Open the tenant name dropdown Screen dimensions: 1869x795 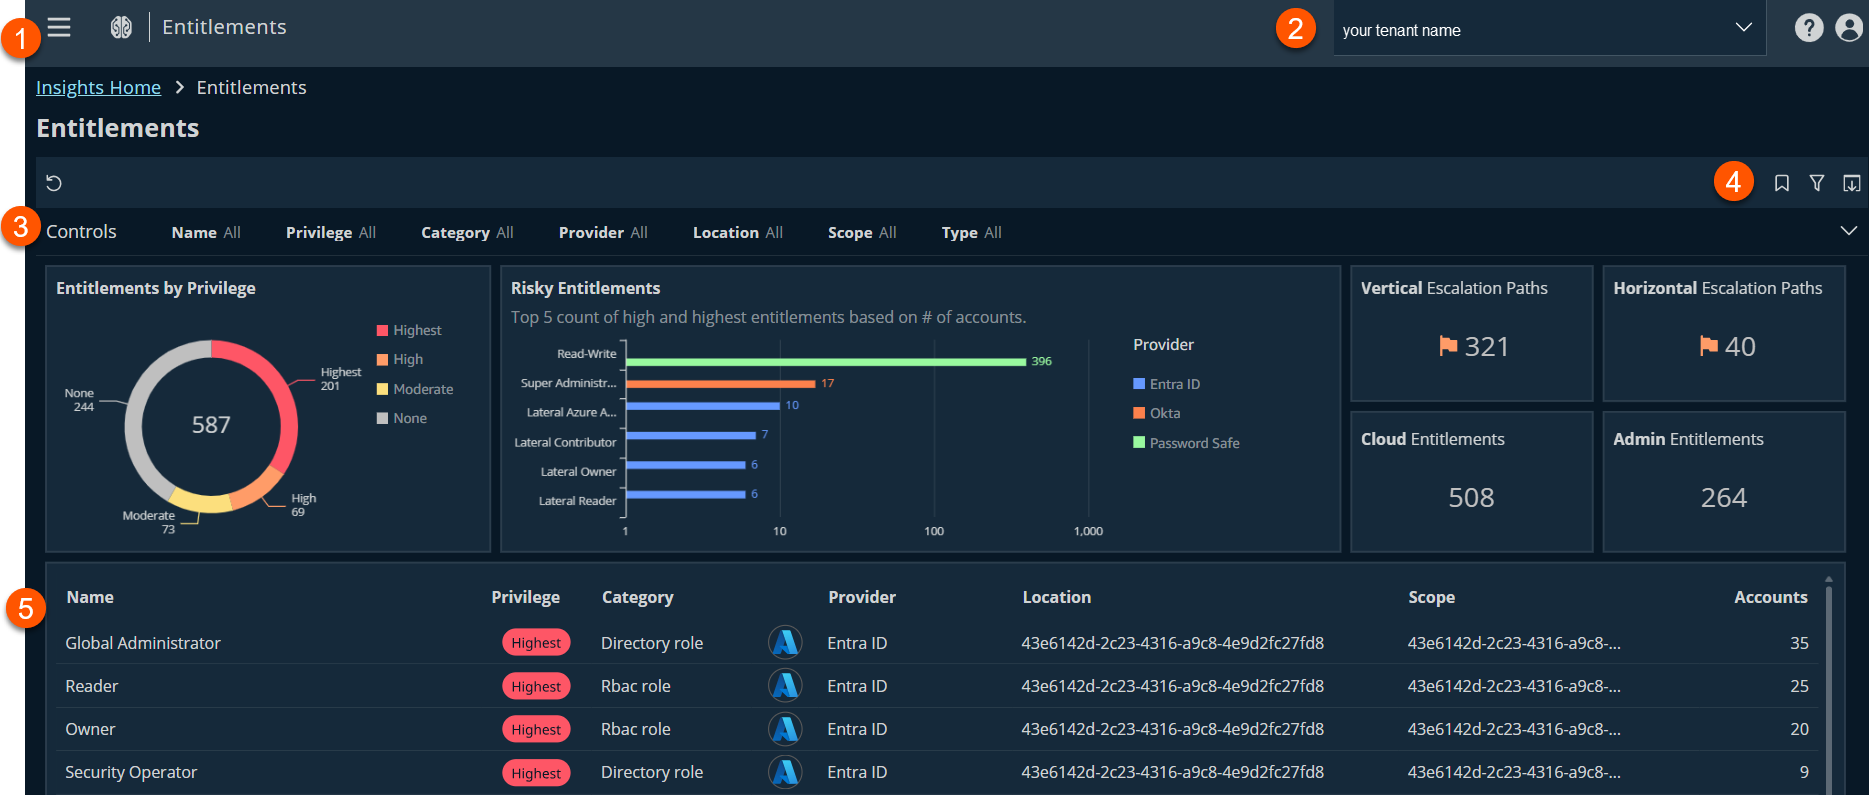[1548, 29]
